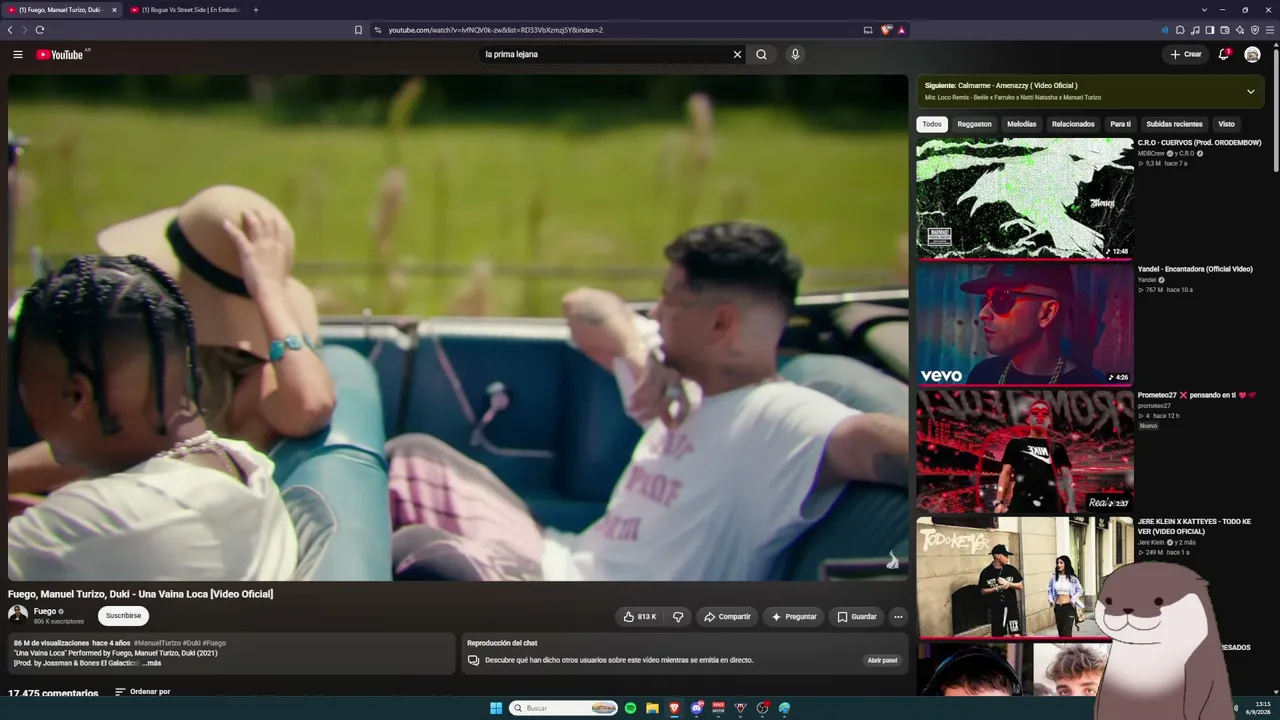Like the video with thumbs up
This screenshot has width=1280, height=720.
[x=639, y=617]
